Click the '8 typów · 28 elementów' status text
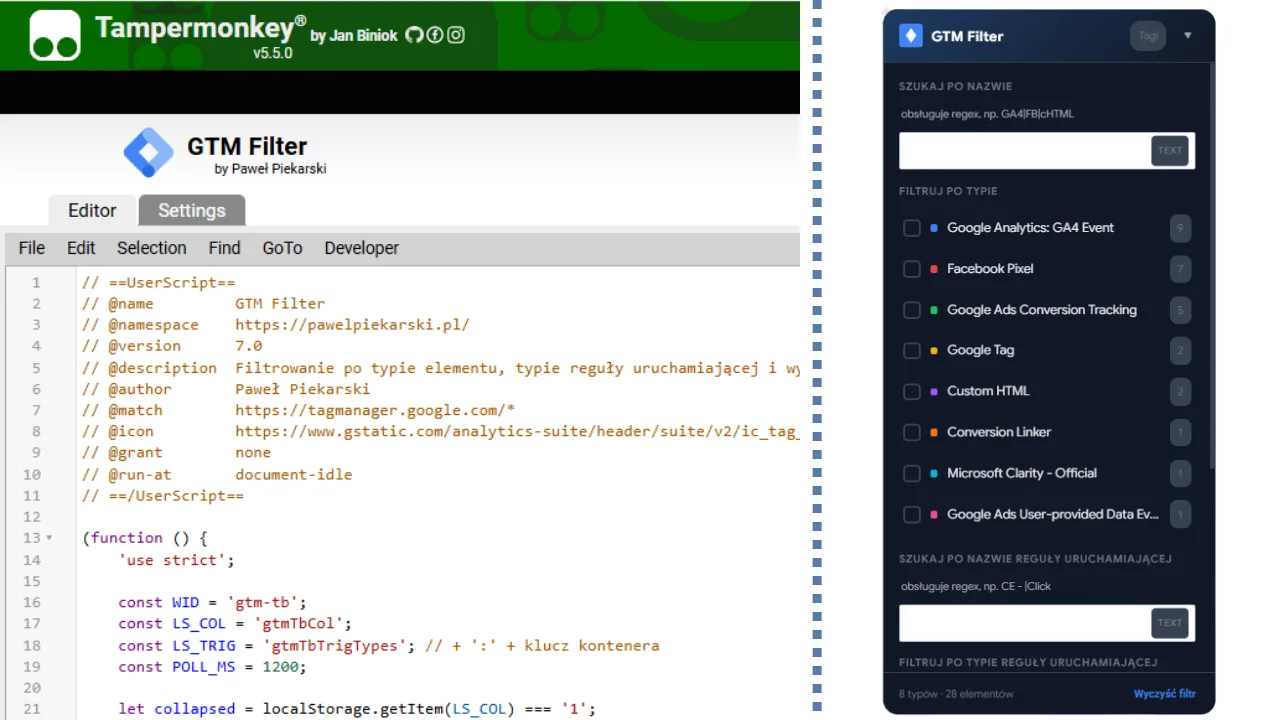Image resolution: width=1280 pixels, height=720 pixels. pyautogui.click(x=956, y=694)
